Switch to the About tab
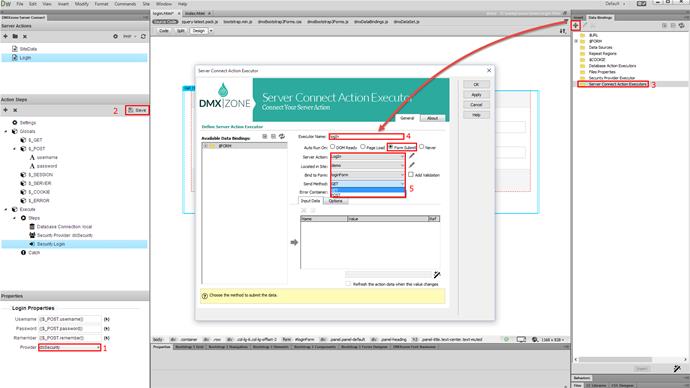The image size is (690, 388). [x=433, y=118]
